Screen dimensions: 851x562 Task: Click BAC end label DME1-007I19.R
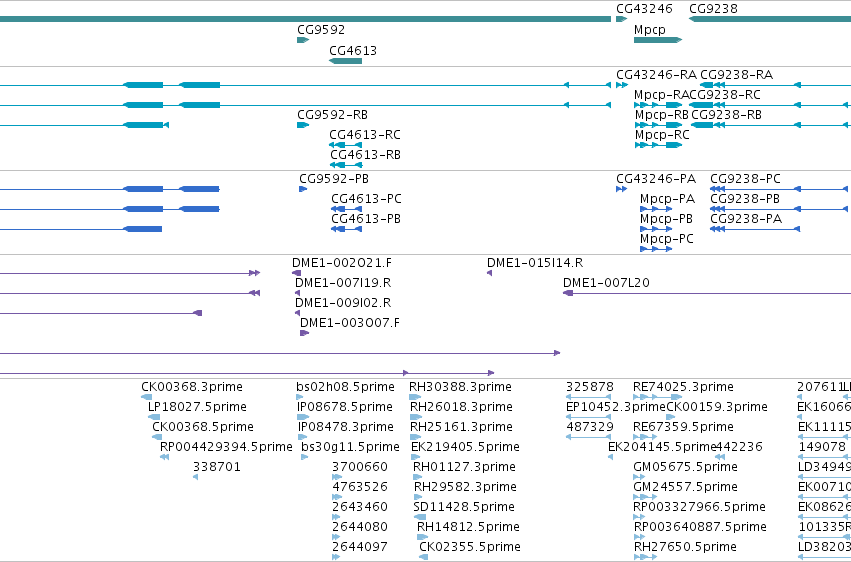343,283
